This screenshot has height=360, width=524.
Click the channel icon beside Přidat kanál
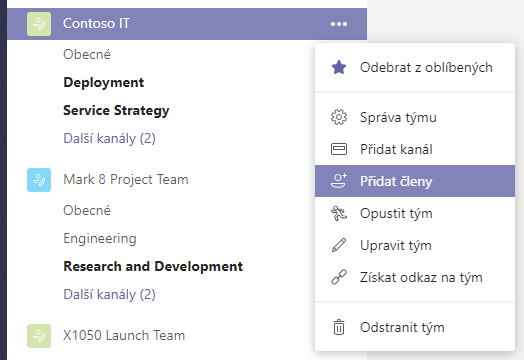[x=339, y=149]
